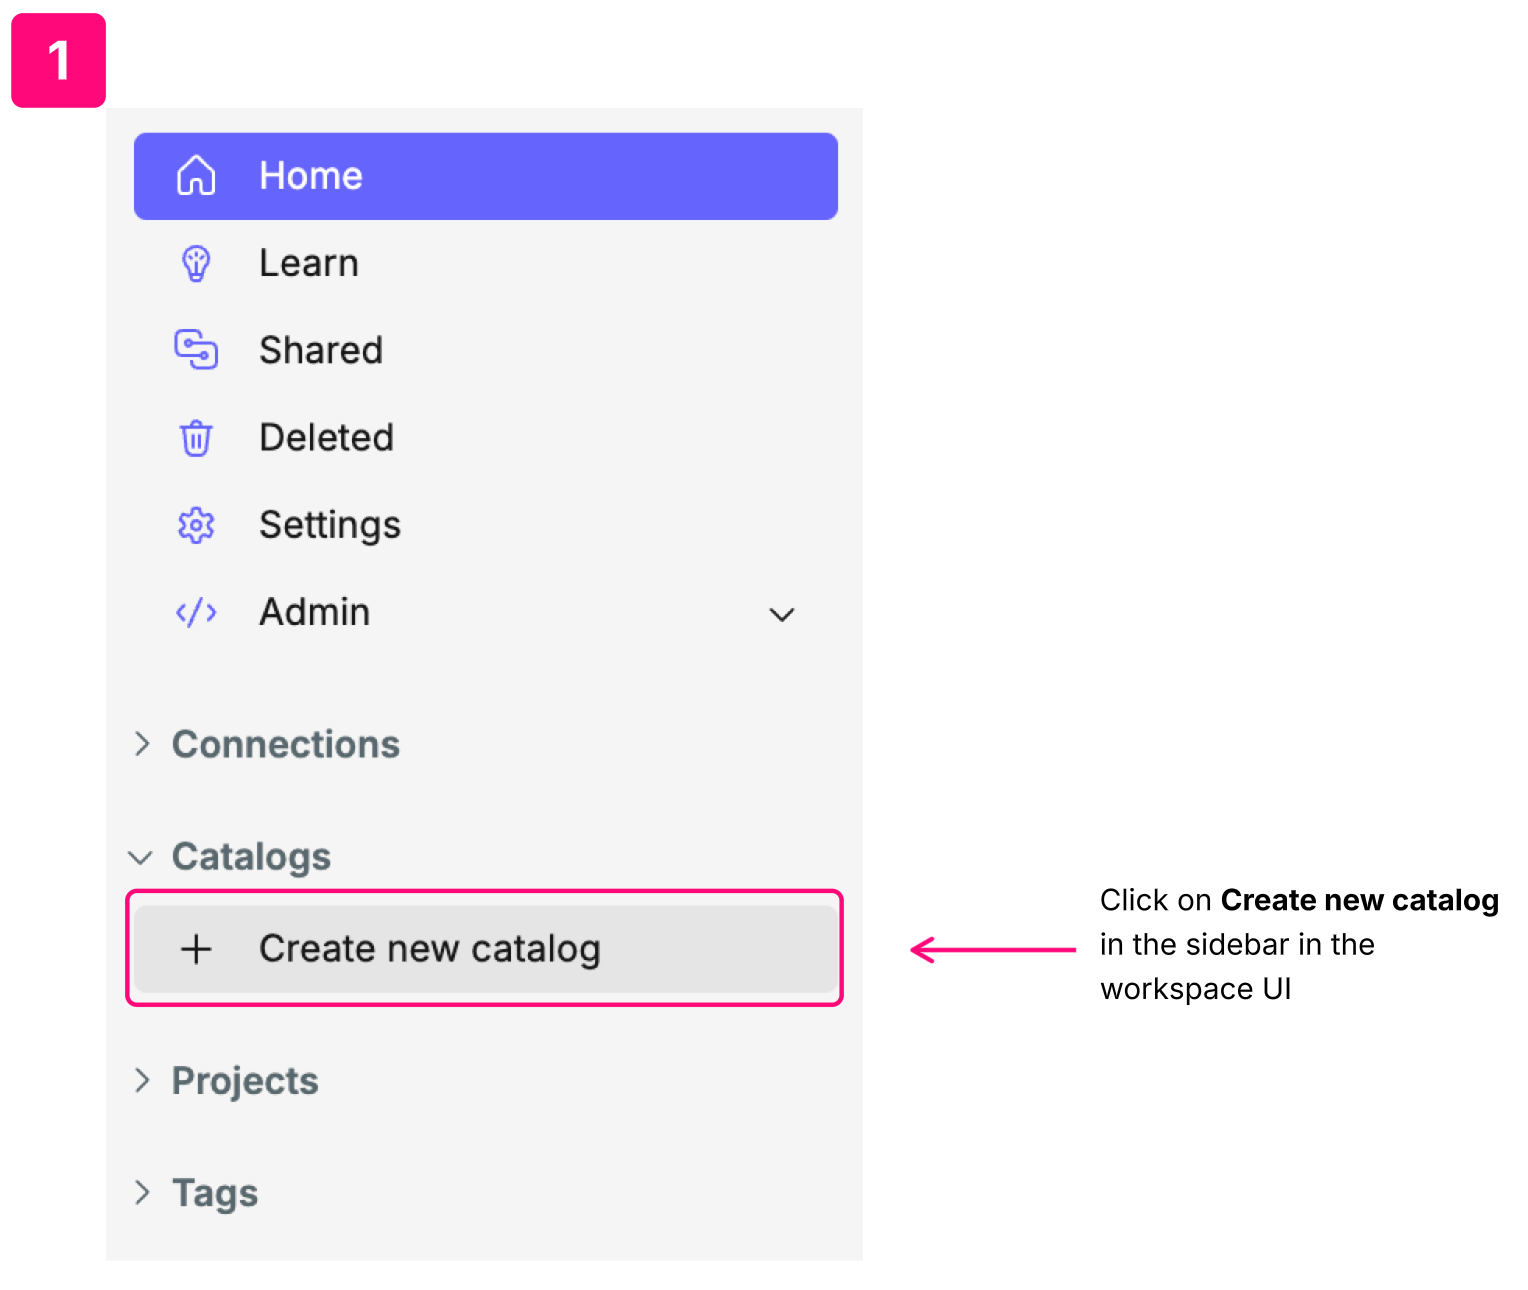Click the Settings gear icon
The width and height of the screenshot is (1528, 1290).
pyautogui.click(x=196, y=525)
